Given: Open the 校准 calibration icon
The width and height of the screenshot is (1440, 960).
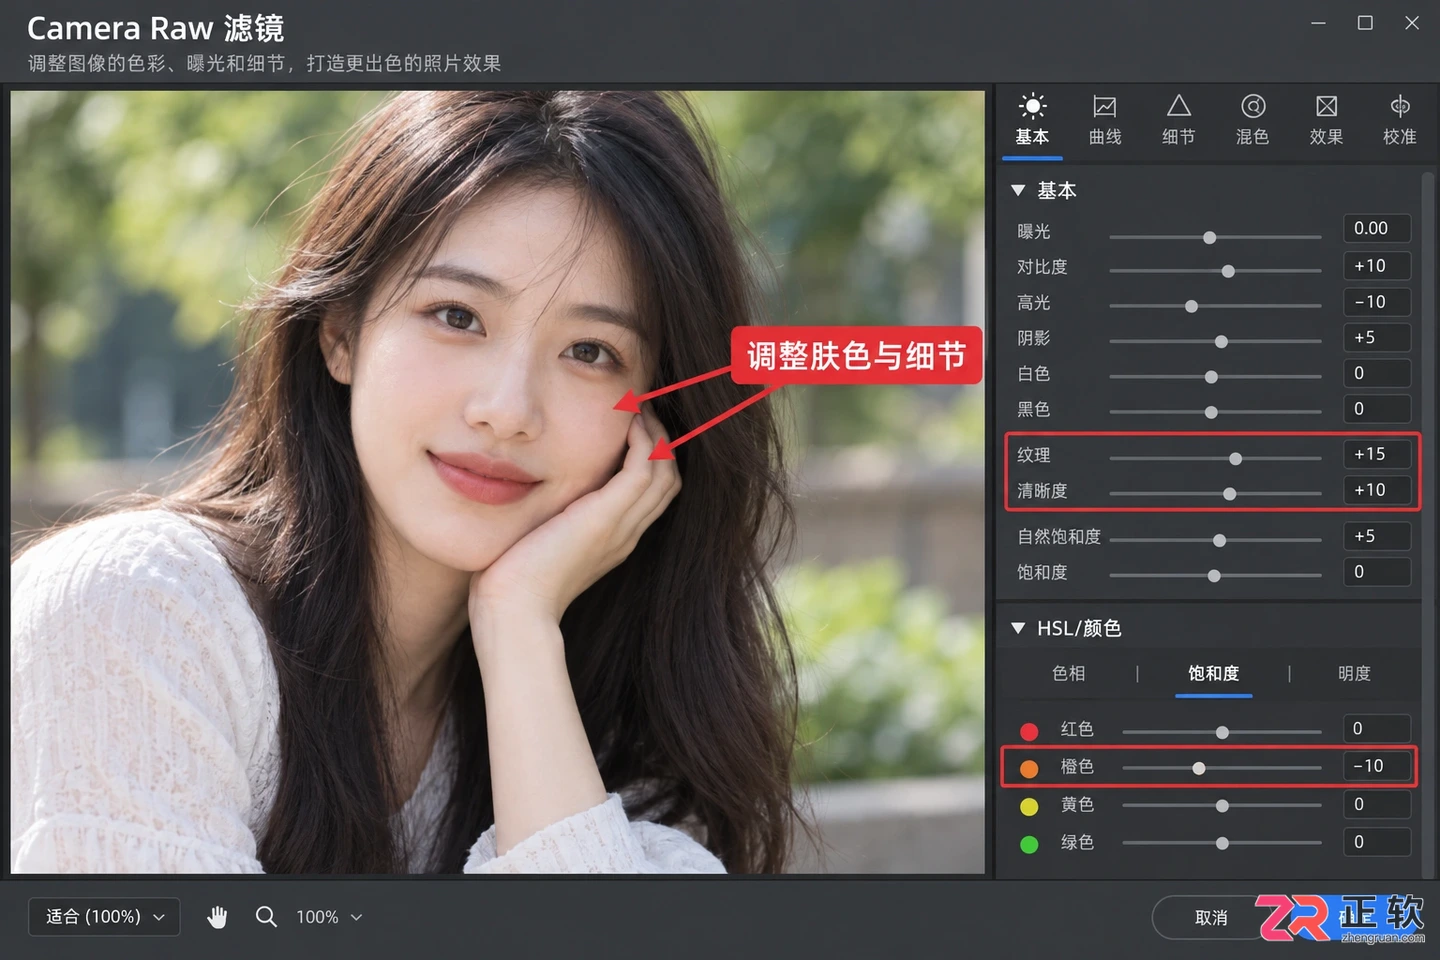Looking at the screenshot, I should (x=1400, y=106).
